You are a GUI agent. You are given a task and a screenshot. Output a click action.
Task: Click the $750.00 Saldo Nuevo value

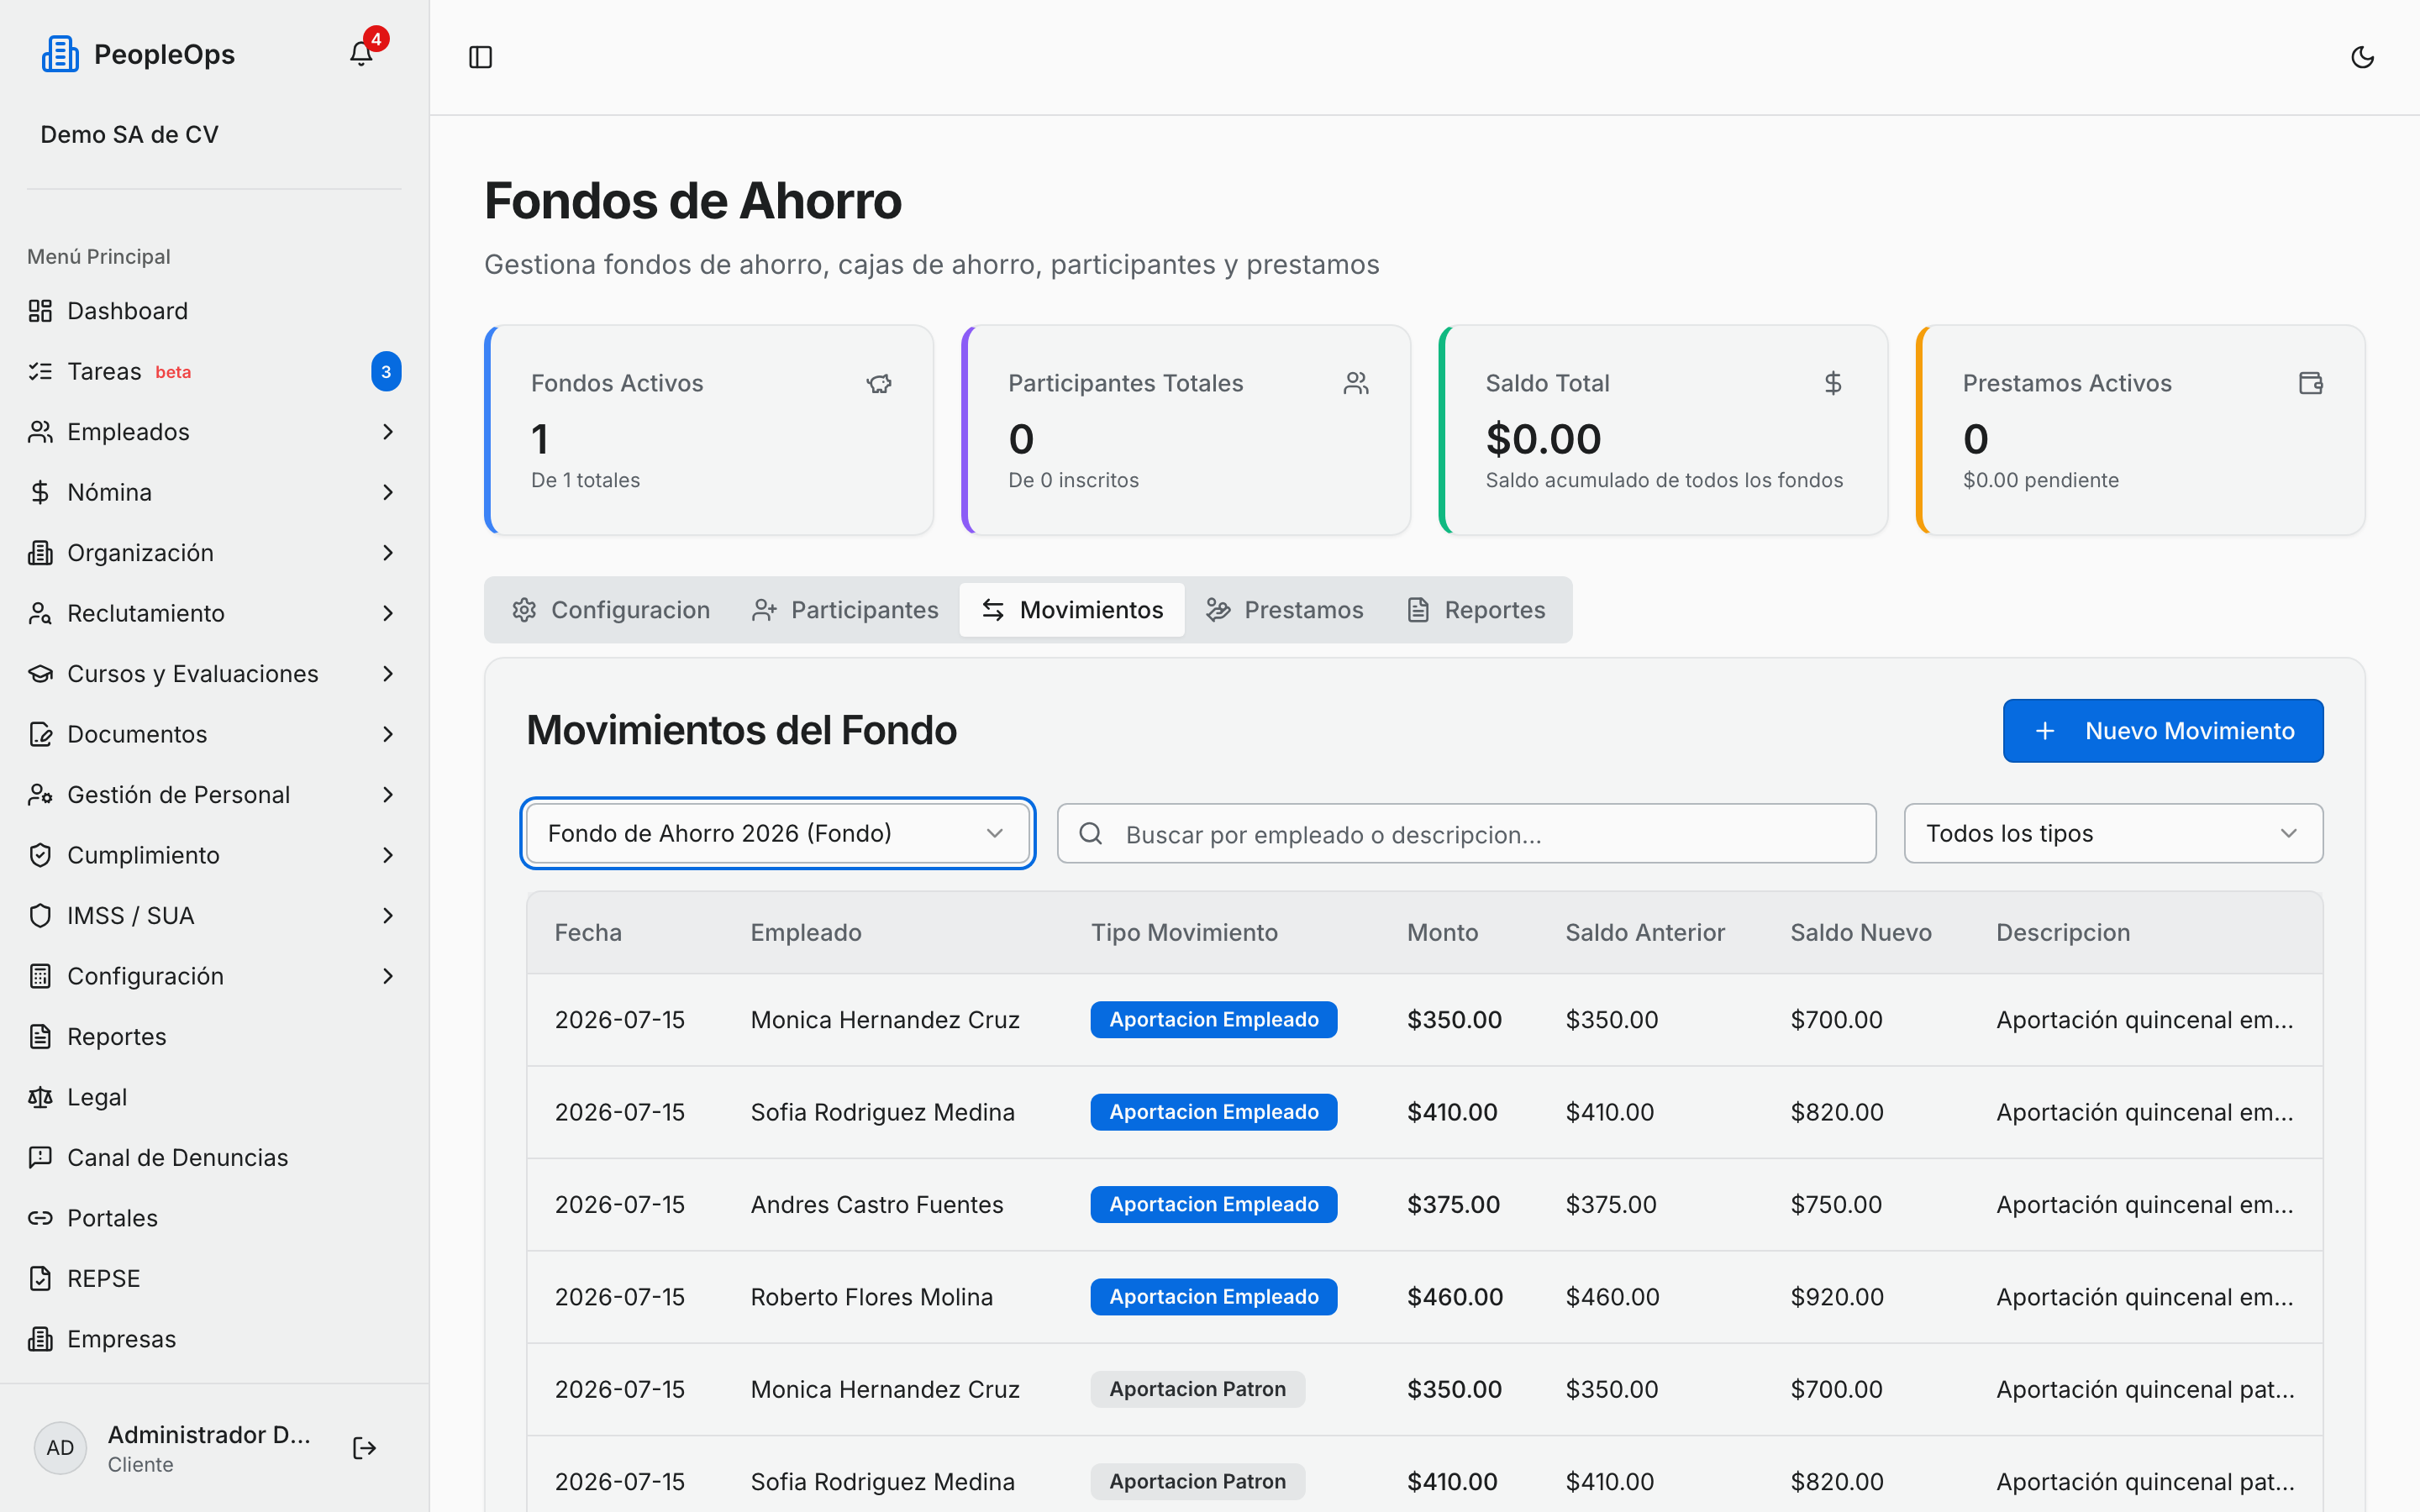coord(1836,1204)
